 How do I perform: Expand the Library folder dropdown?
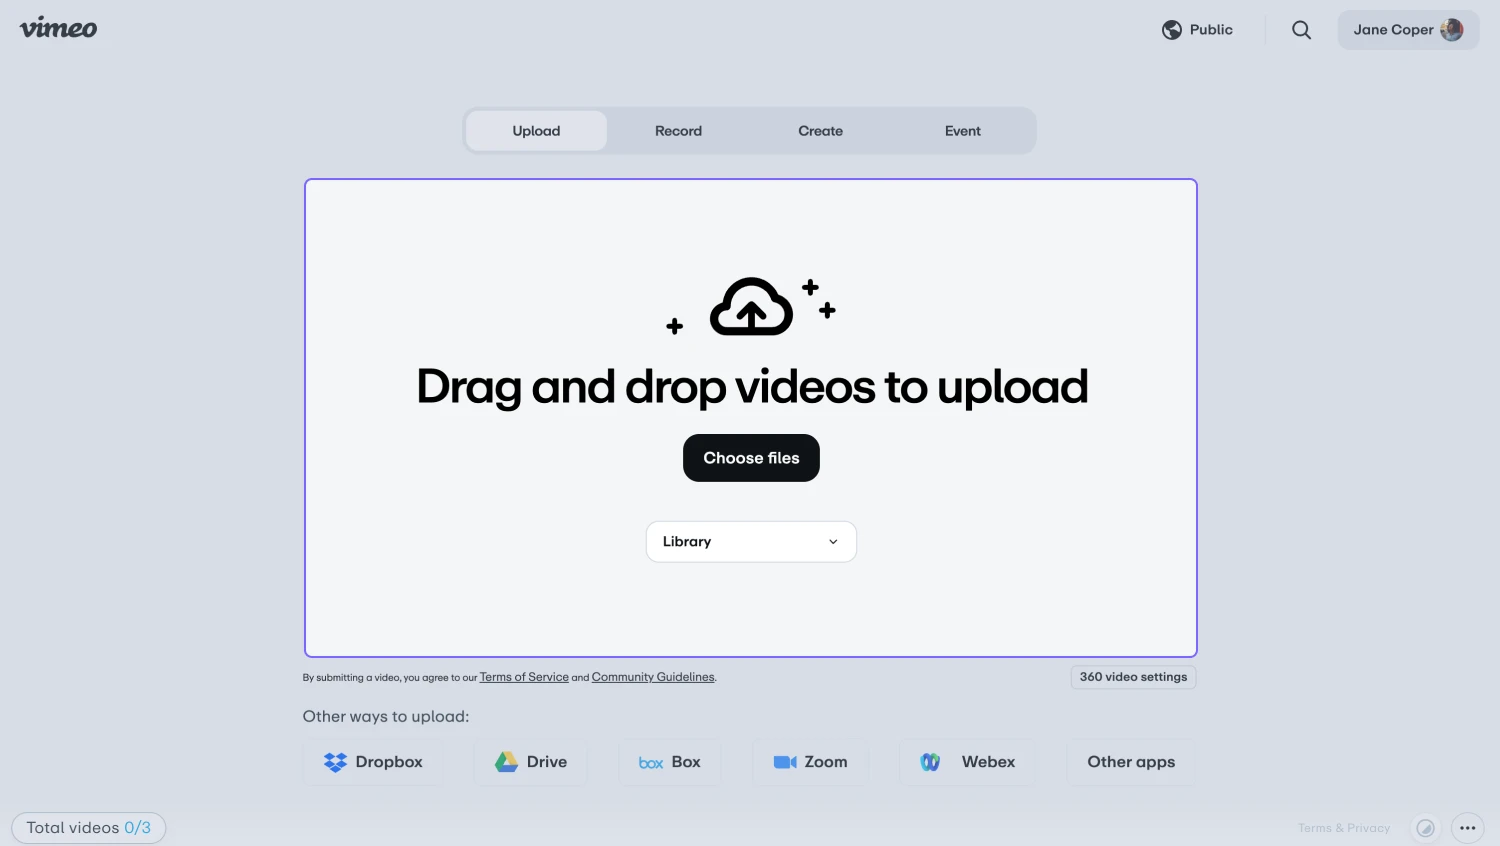(751, 542)
